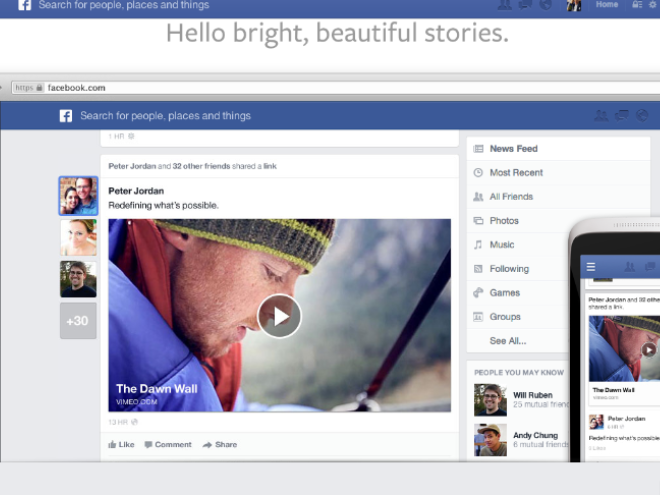Click the Facebook logo in the inner header
This screenshot has height=495, width=660.
click(66, 116)
